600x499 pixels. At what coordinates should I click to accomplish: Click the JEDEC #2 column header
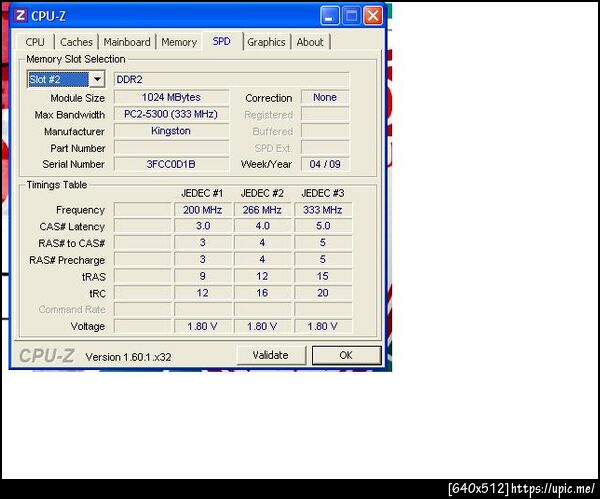(262, 193)
